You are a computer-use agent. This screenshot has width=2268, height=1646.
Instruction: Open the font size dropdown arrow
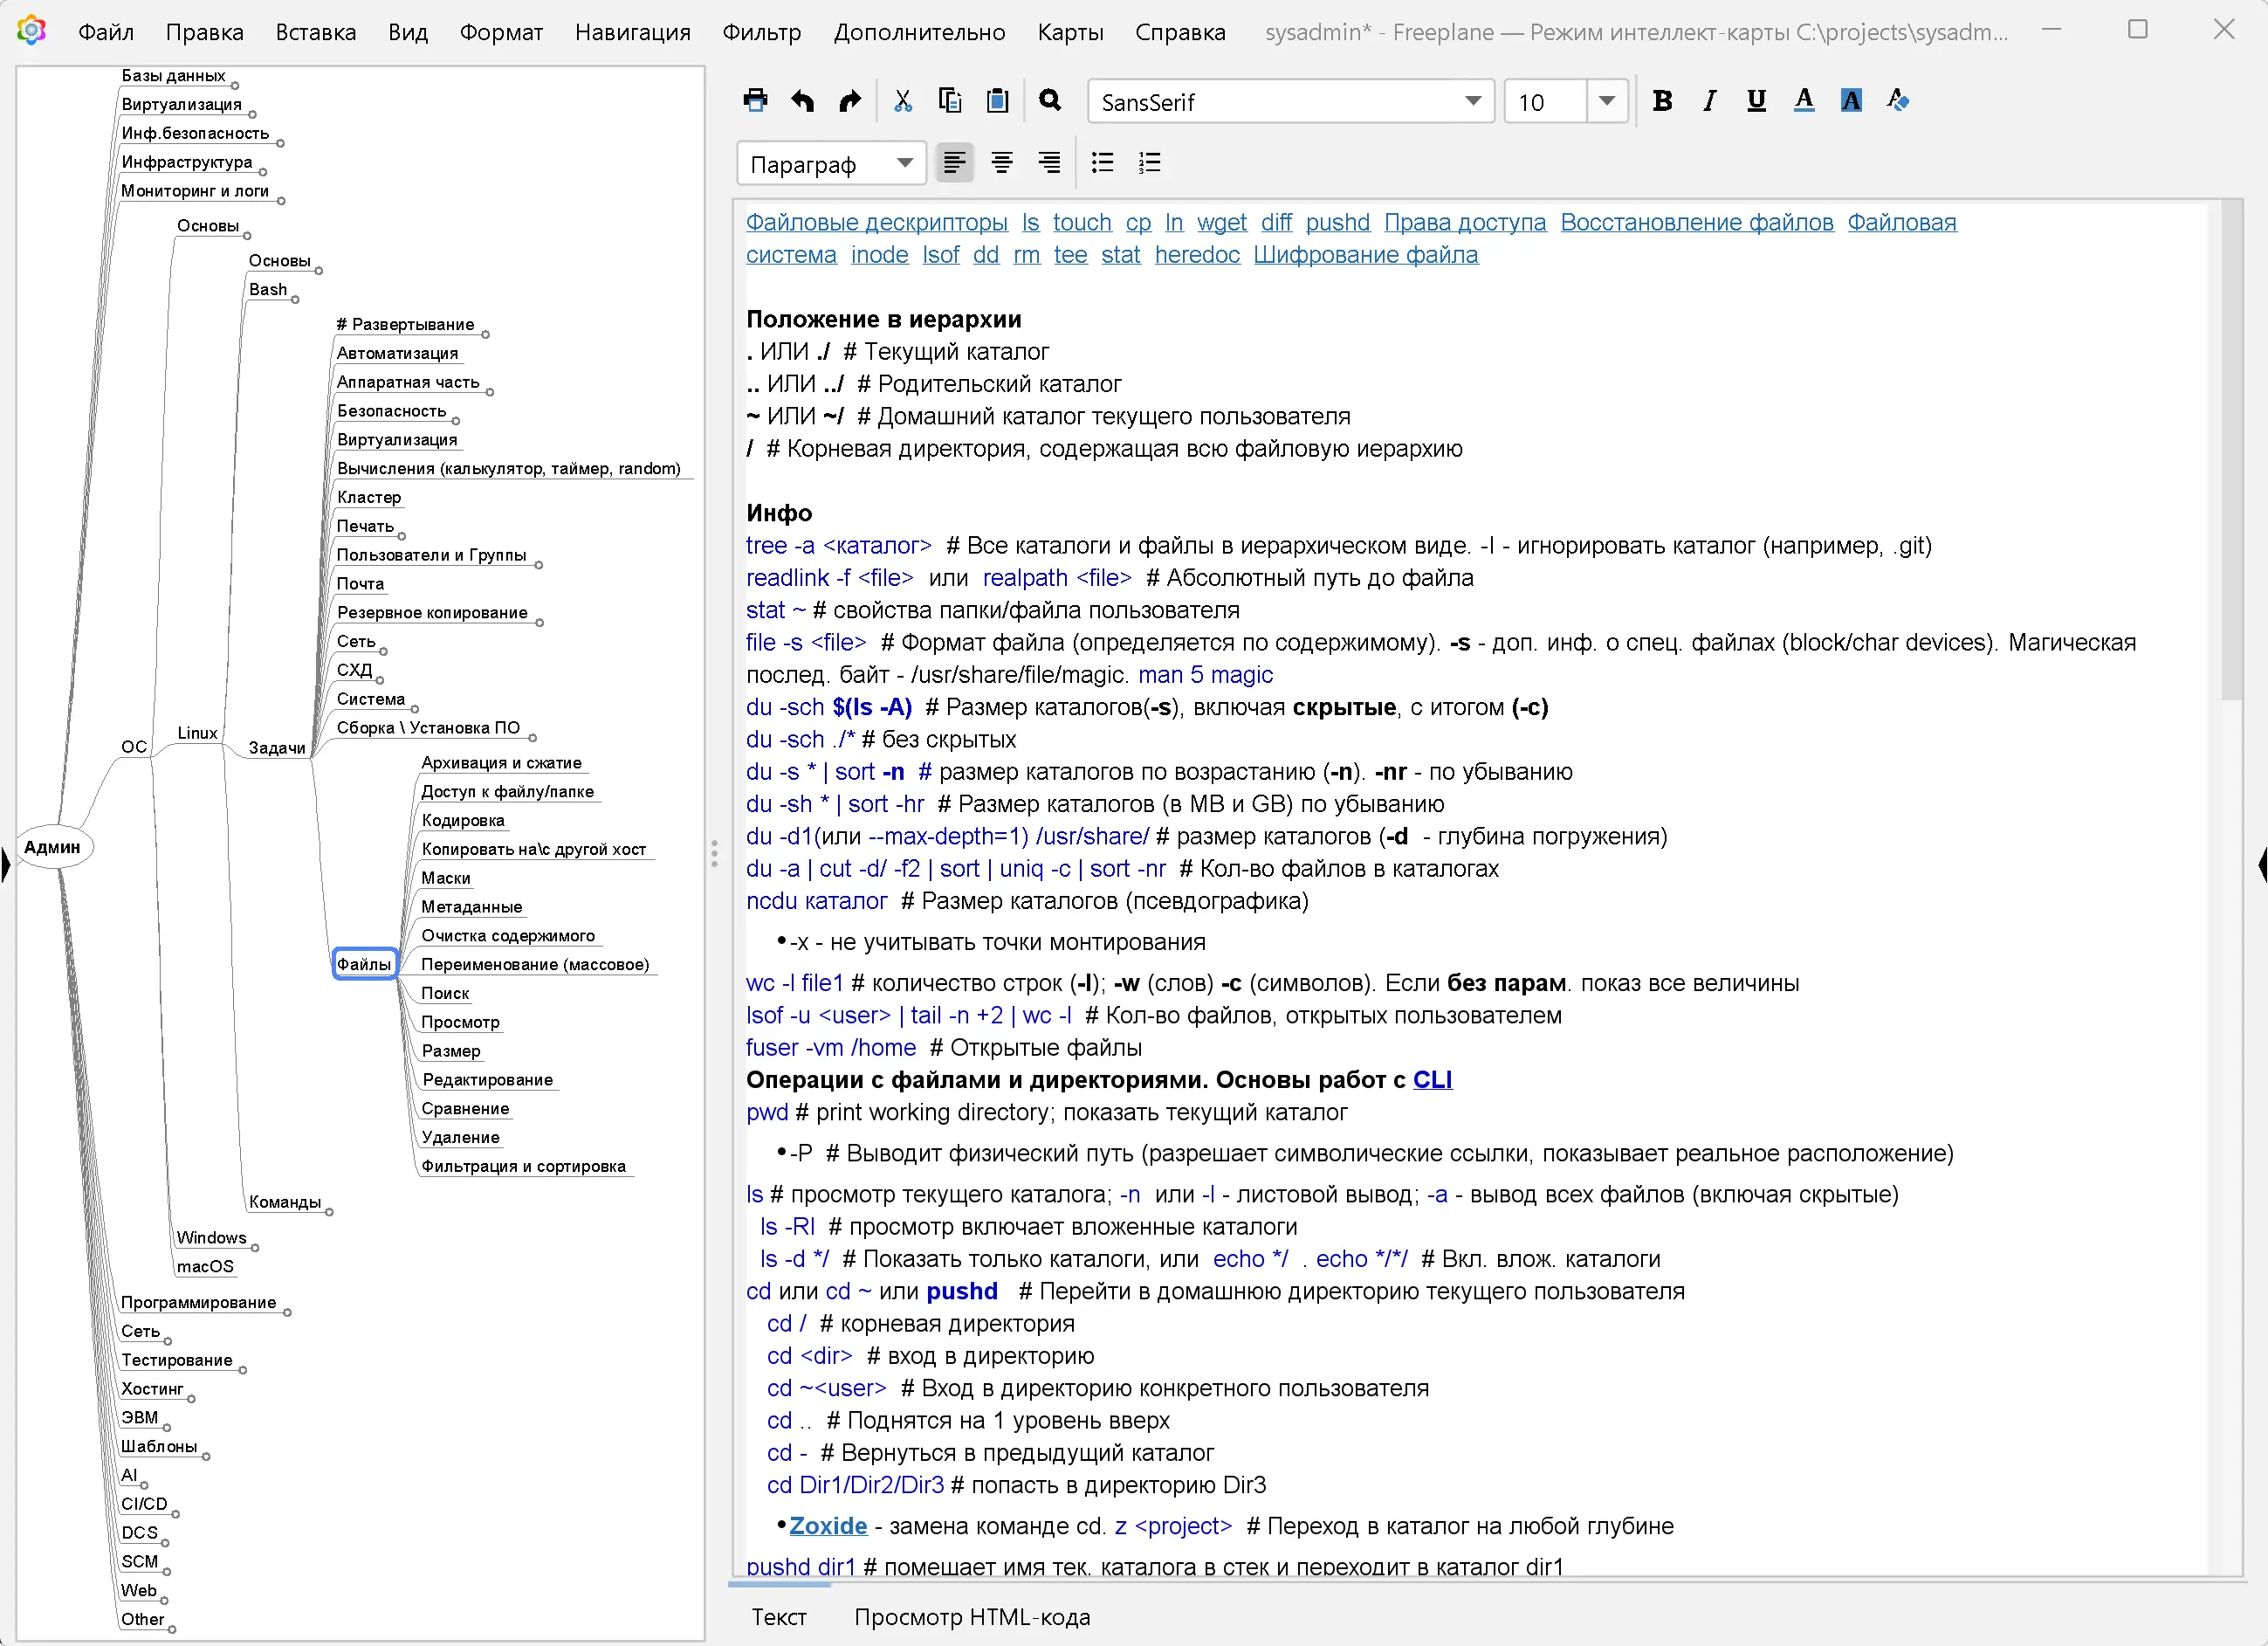(1607, 101)
